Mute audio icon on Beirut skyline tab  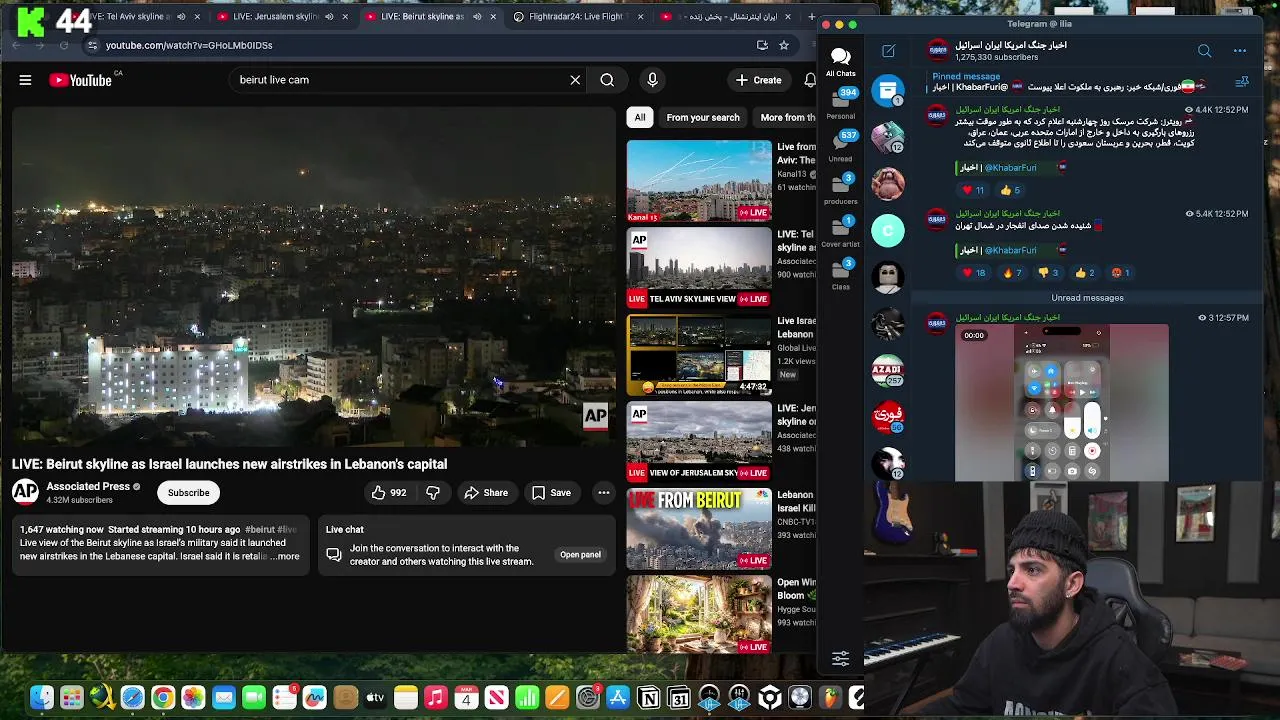point(477,16)
